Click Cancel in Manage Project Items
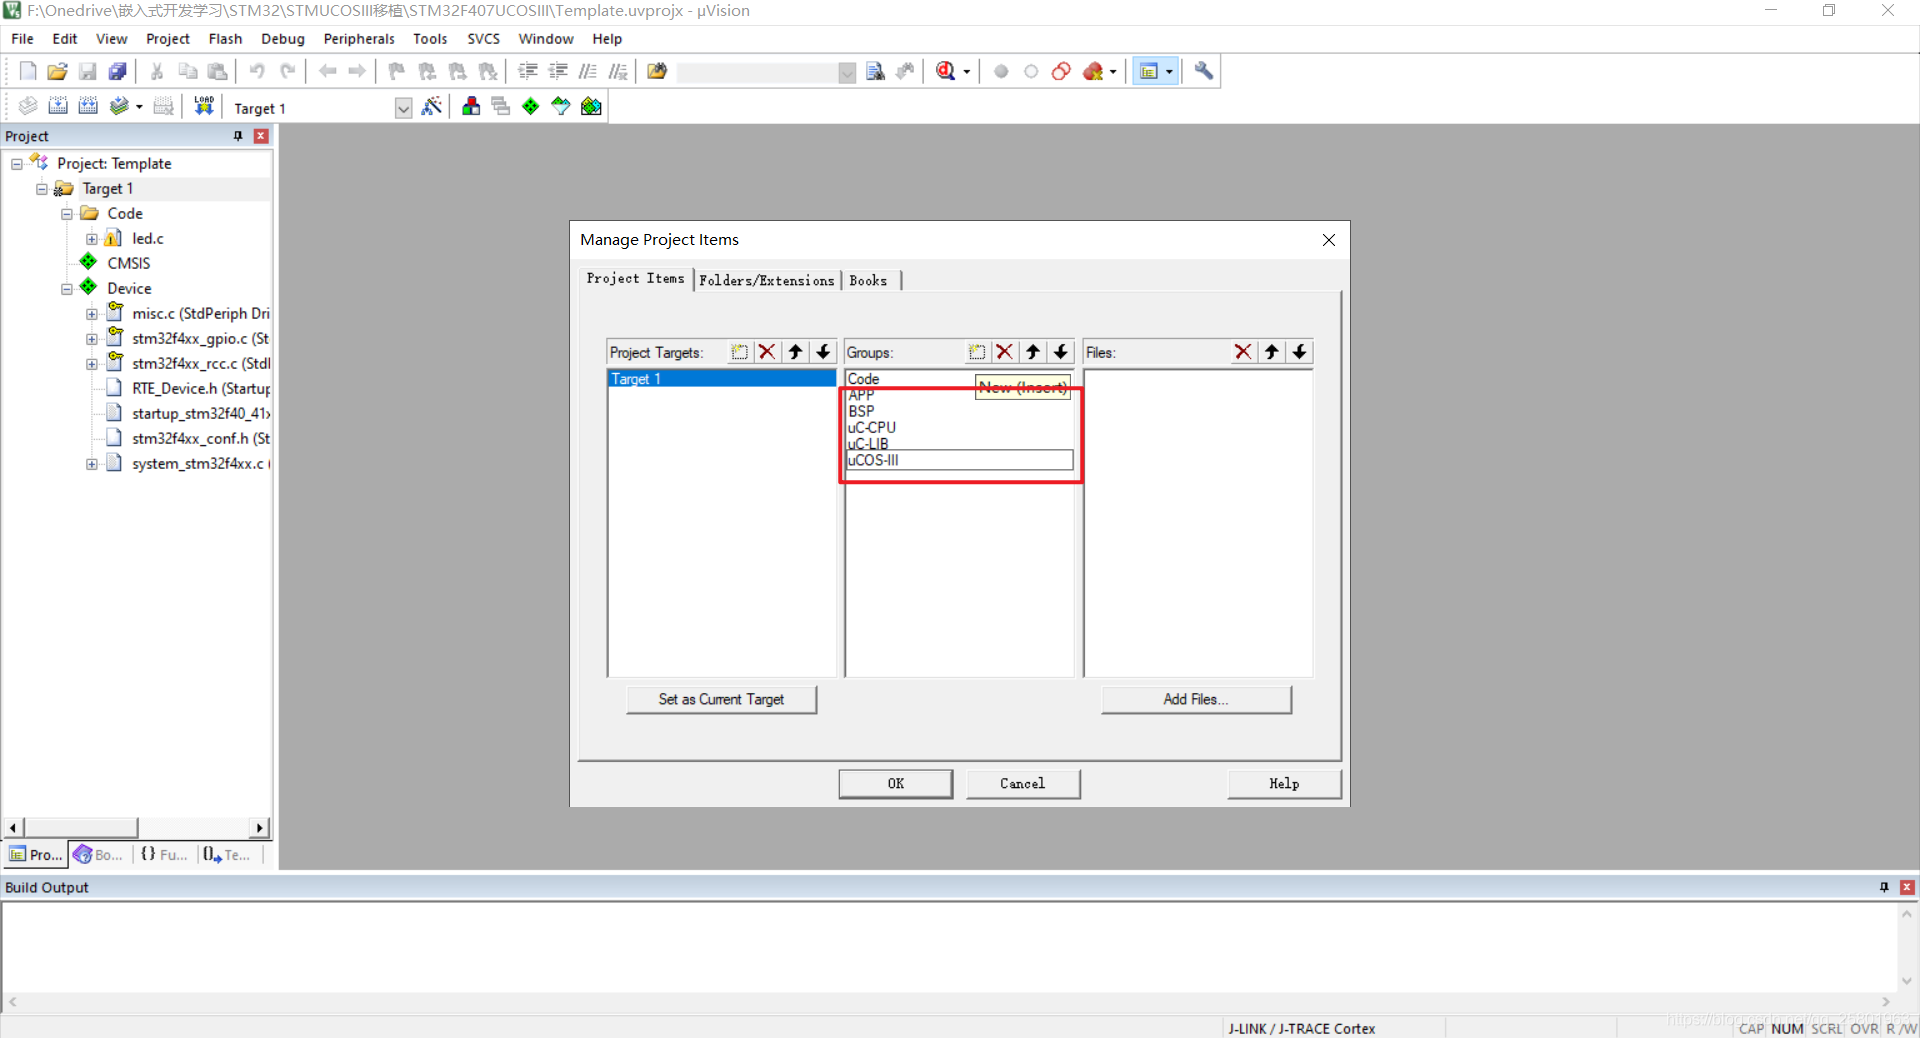1920x1038 pixels. [x=1023, y=784]
